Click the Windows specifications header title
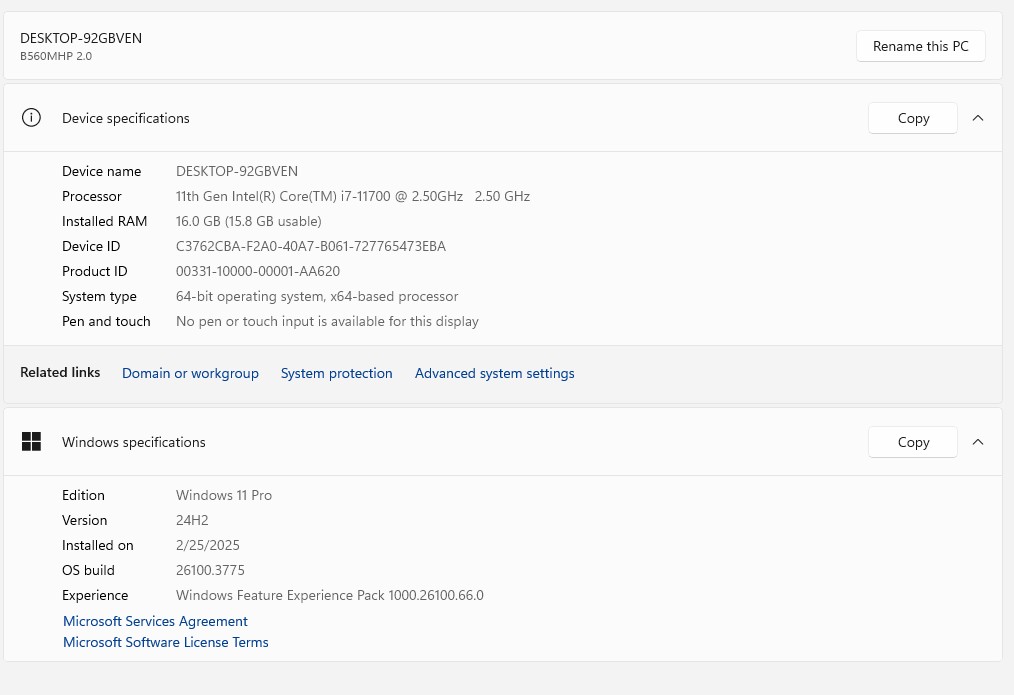Viewport: 1014px width, 695px height. pos(134,442)
